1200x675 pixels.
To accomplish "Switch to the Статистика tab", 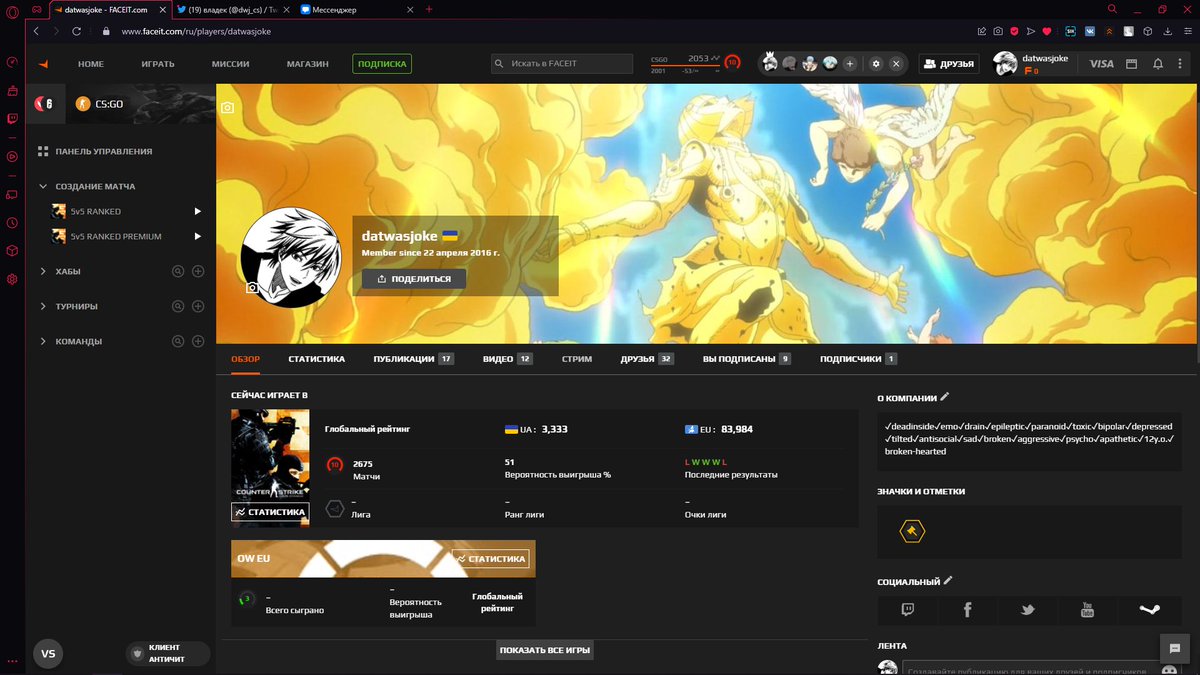I will (317, 358).
